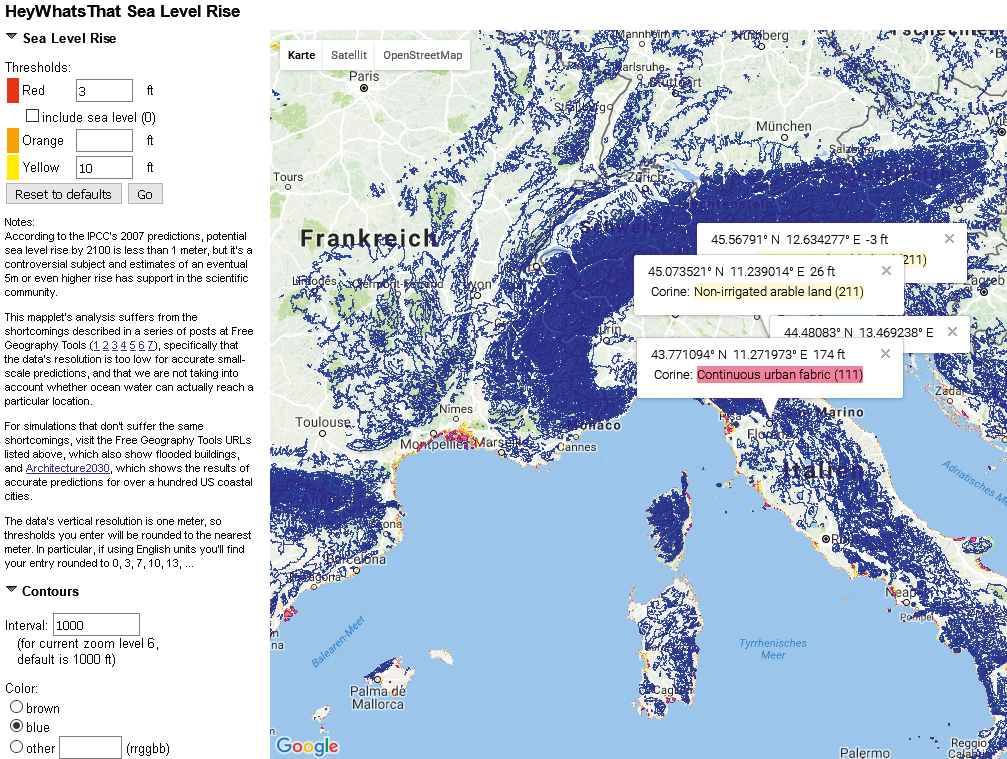Click the red threshold color swatch
The width and height of the screenshot is (1007, 759).
pyautogui.click(x=13, y=91)
